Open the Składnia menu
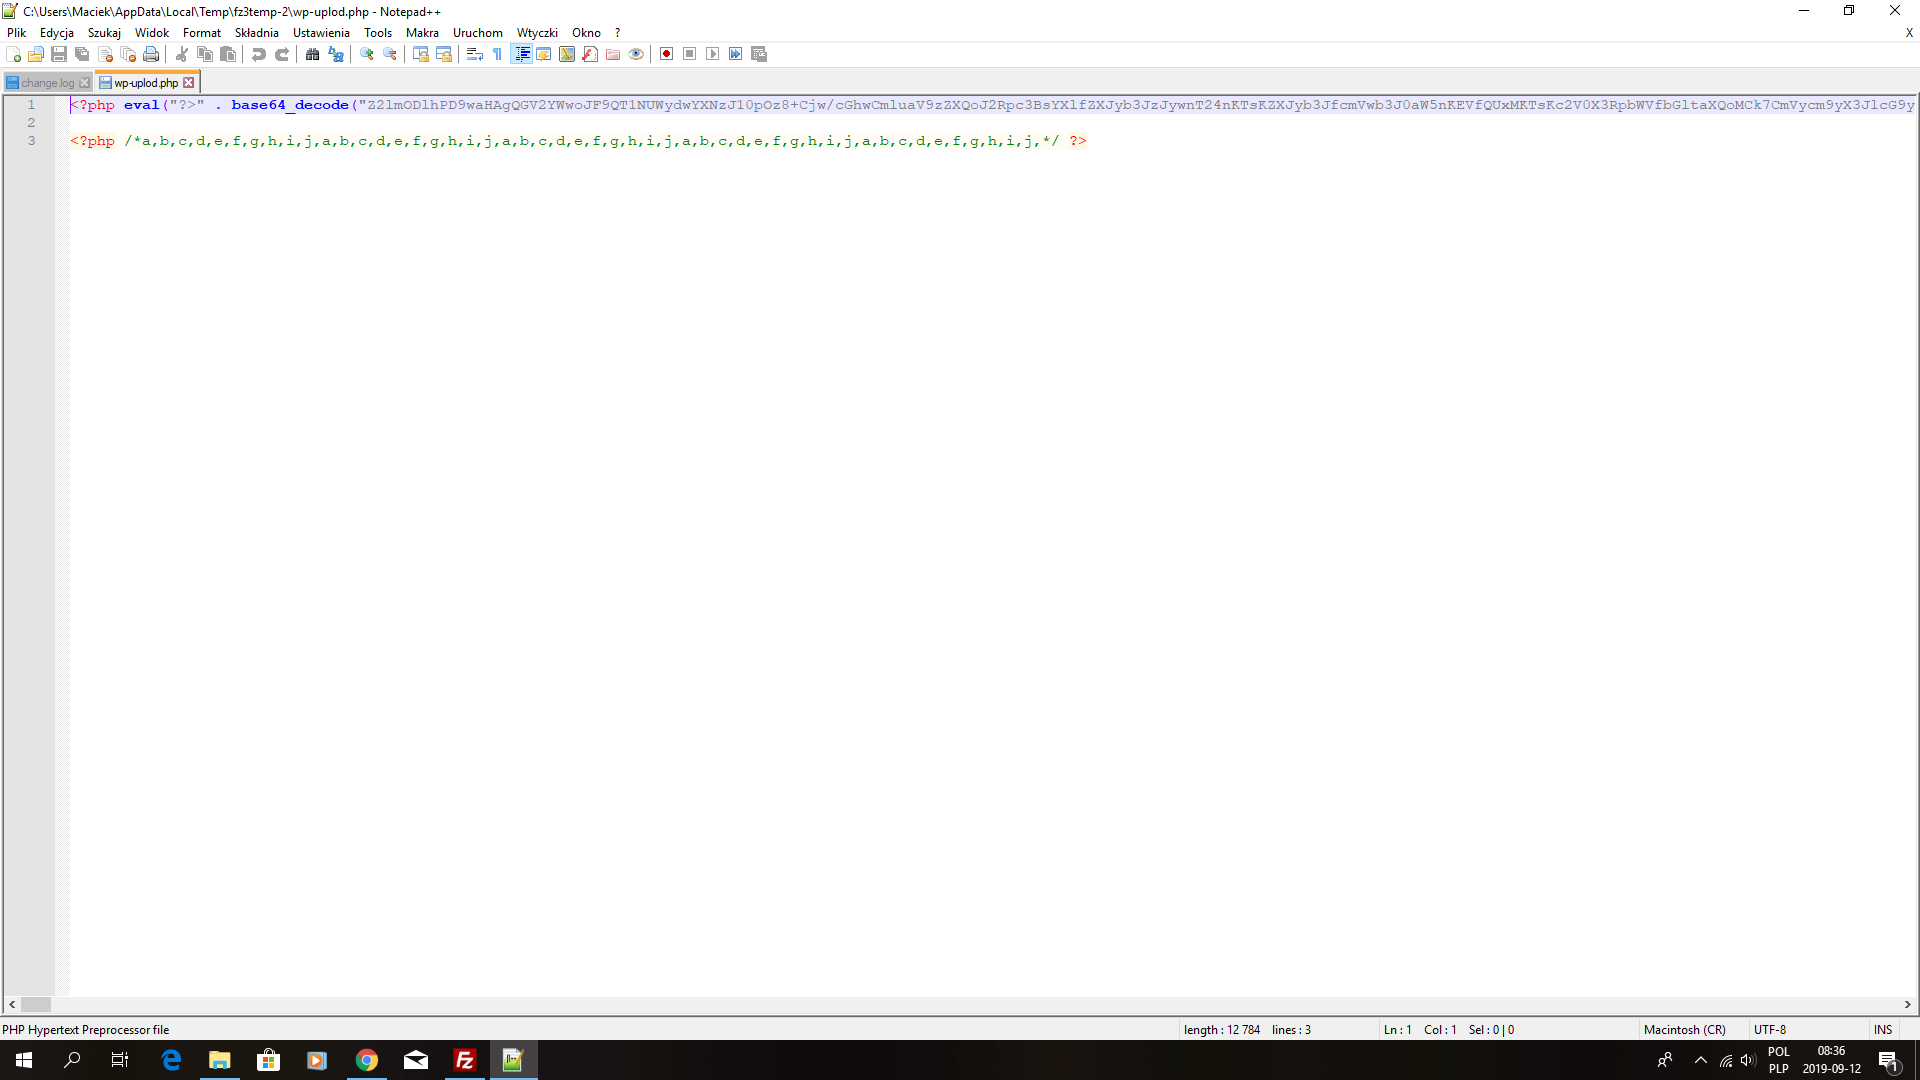1920x1080 pixels. pyautogui.click(x=256, y=33)
